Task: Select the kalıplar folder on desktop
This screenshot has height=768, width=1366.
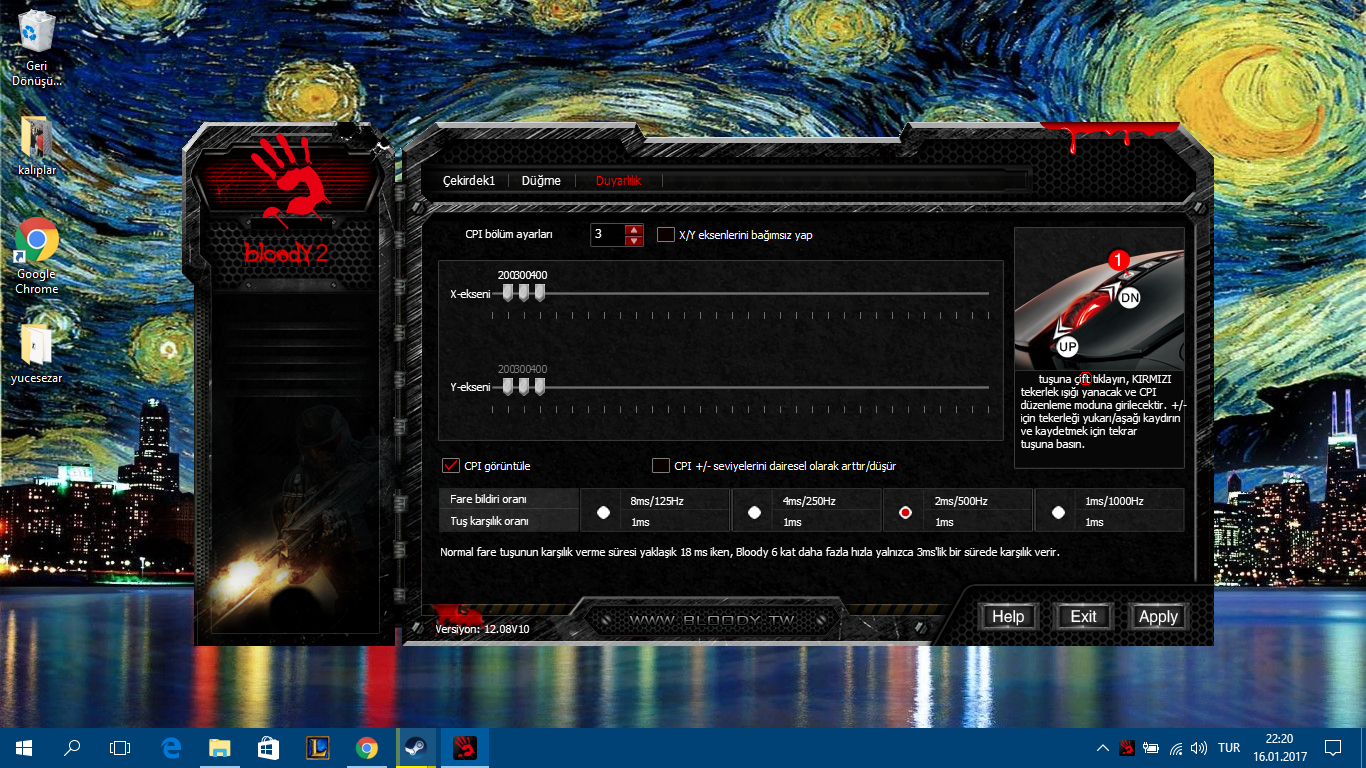Action: 37,146
